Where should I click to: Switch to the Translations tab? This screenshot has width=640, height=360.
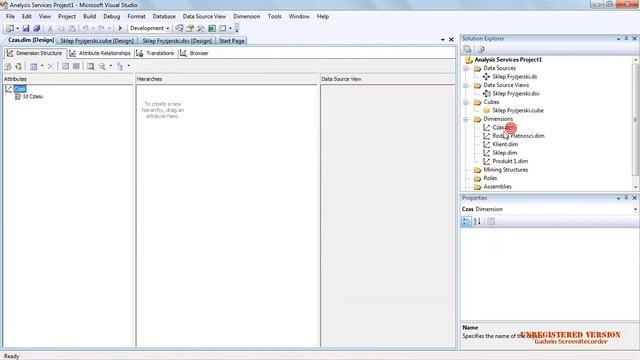[x=155, y=53]
